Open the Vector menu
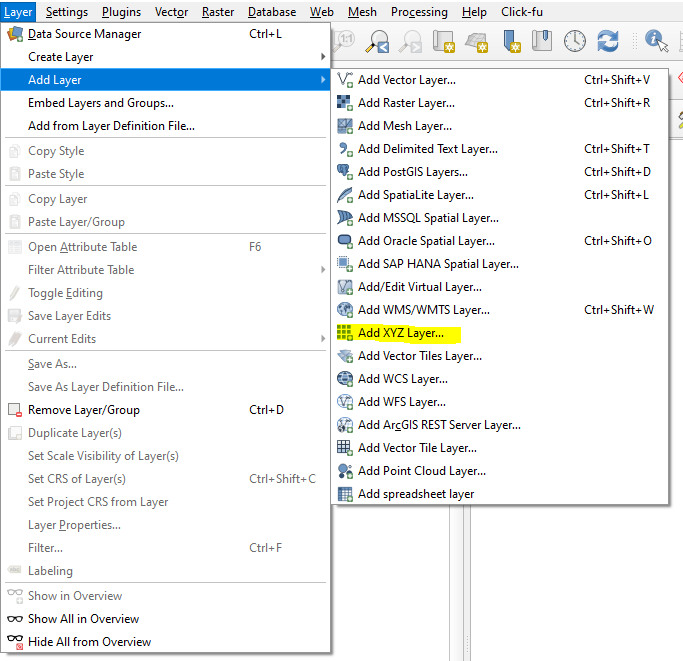The image size is (683, 661). (x=171, y=12)
